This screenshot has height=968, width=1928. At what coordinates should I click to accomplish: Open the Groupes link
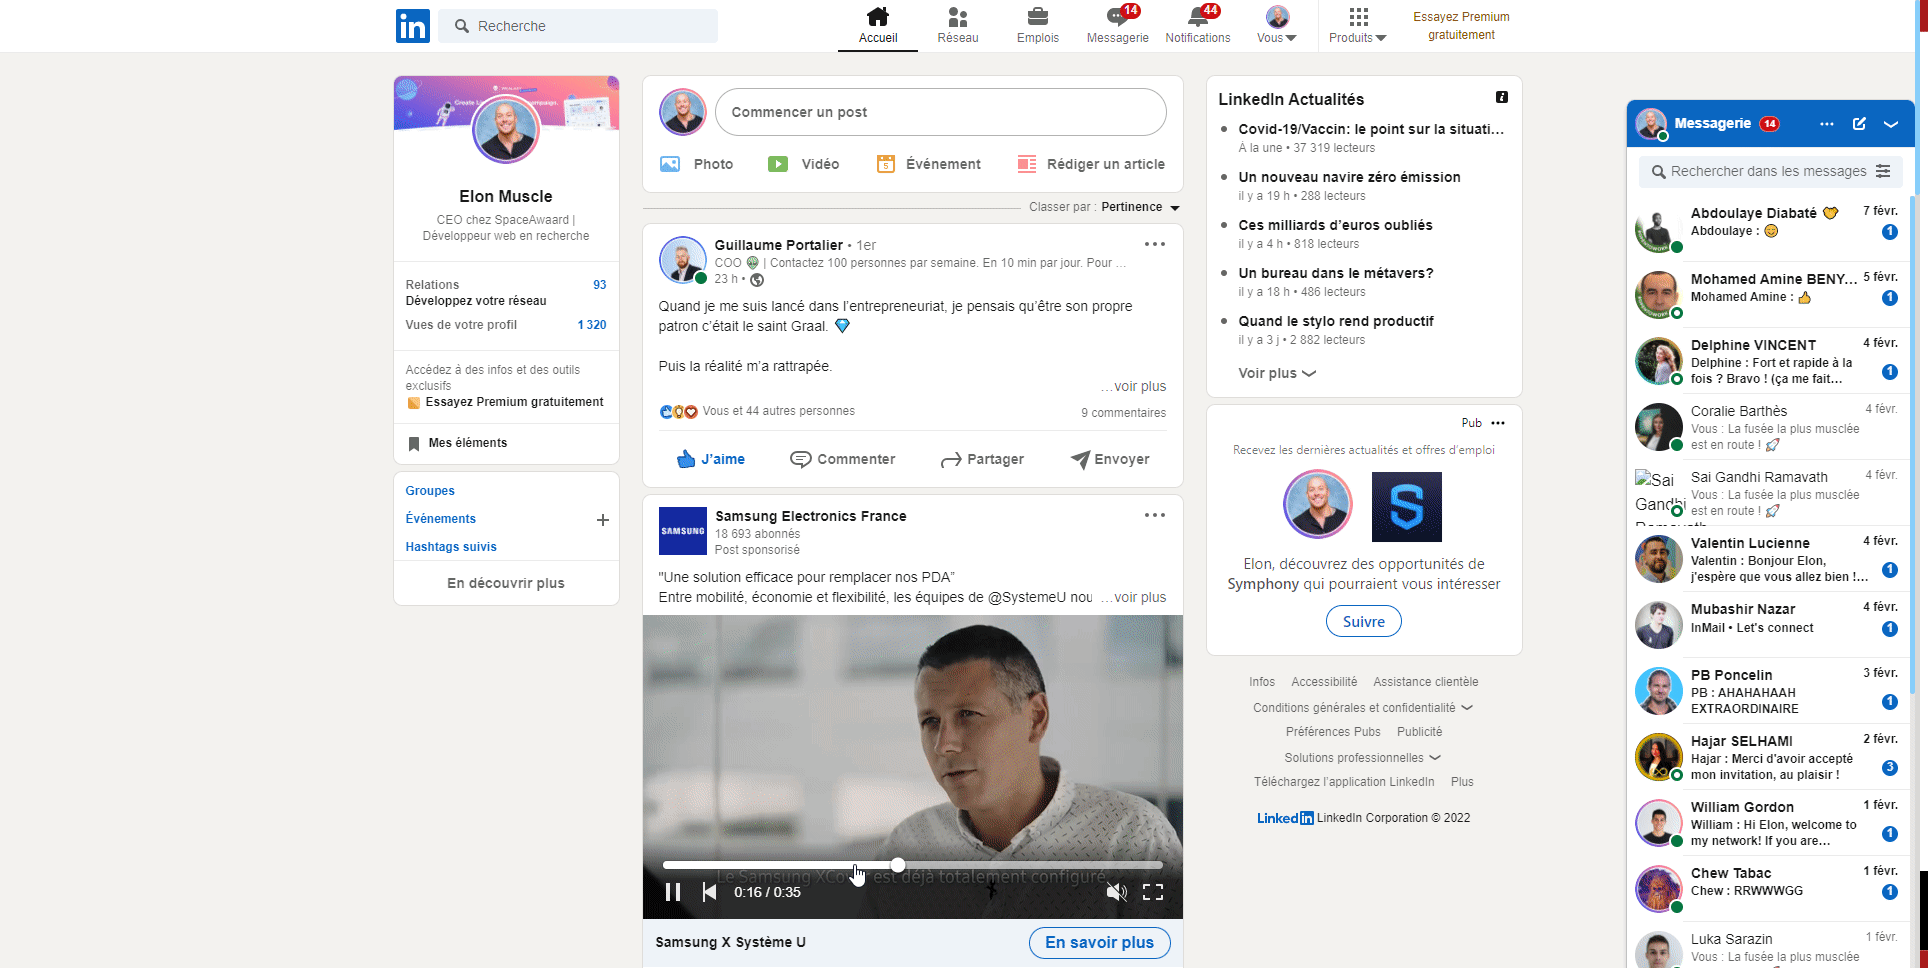[430, 491]
